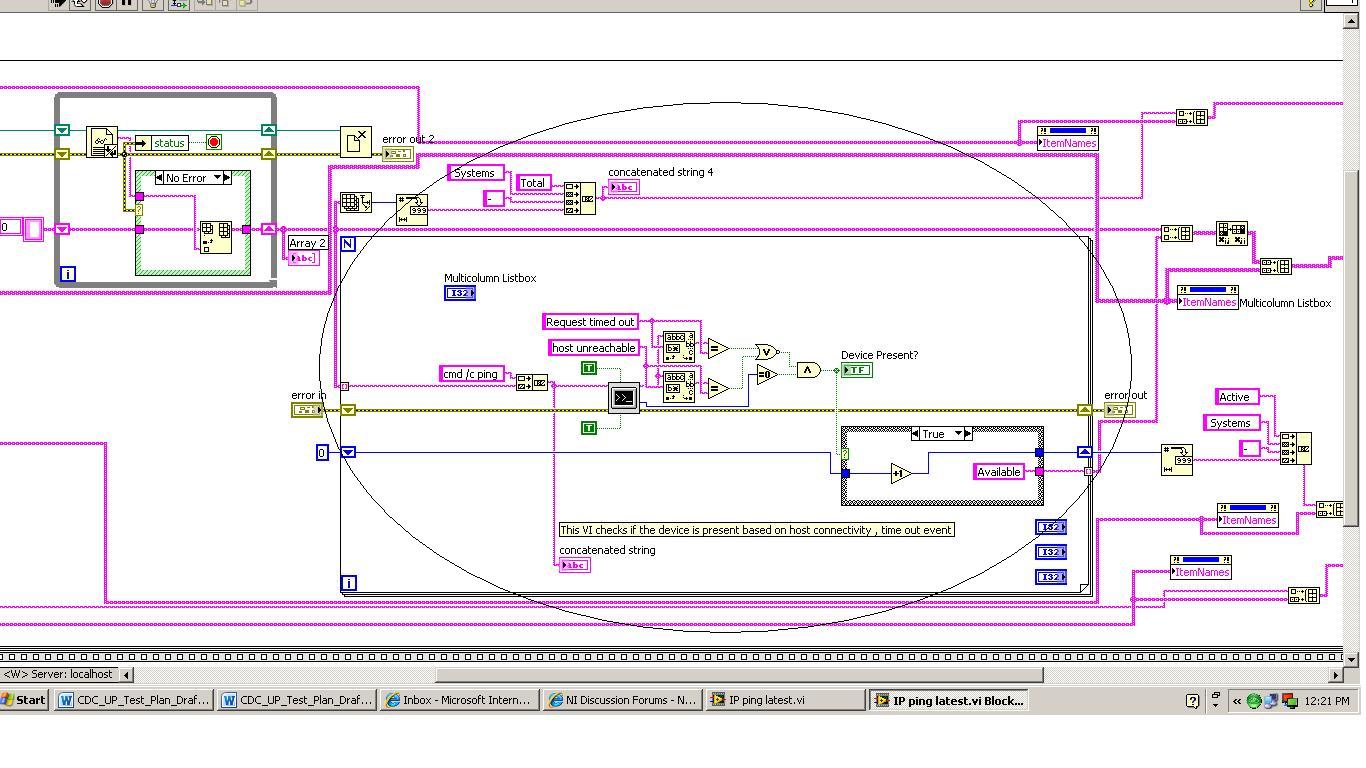Click the For Loop count terminal N
This screenshot has width=1366, height=768.
click(348, 244)
